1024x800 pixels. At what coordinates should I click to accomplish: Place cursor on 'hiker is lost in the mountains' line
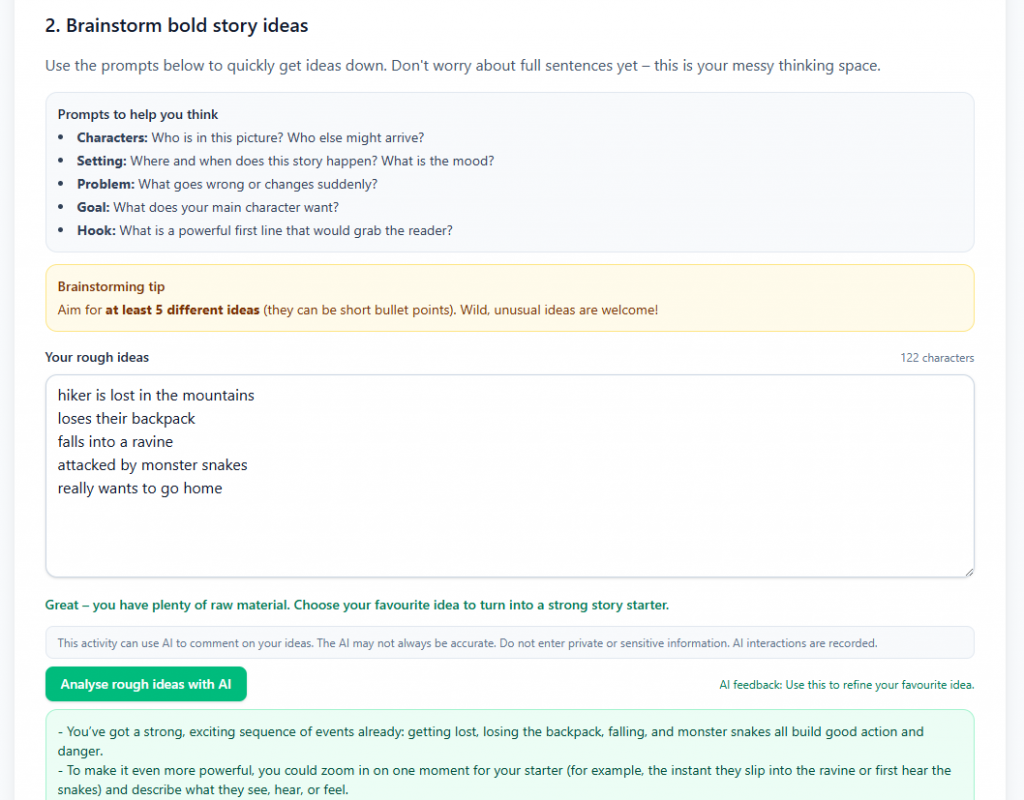[156, 395]
